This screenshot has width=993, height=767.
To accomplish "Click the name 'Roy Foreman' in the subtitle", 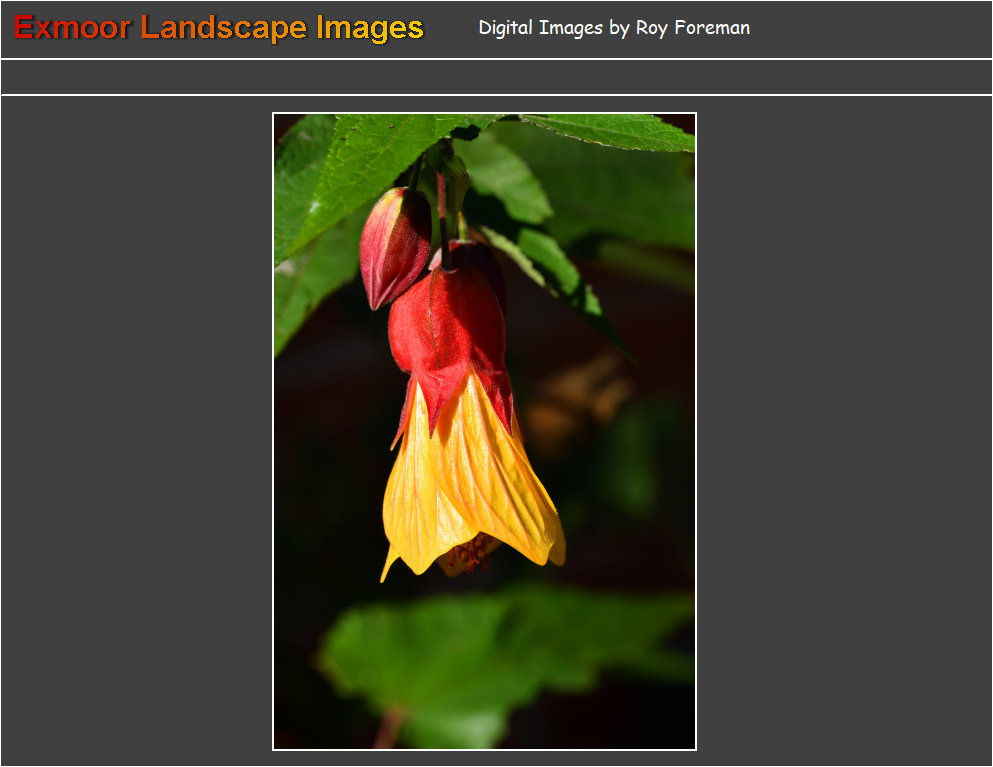I will (x=692, y=28).
